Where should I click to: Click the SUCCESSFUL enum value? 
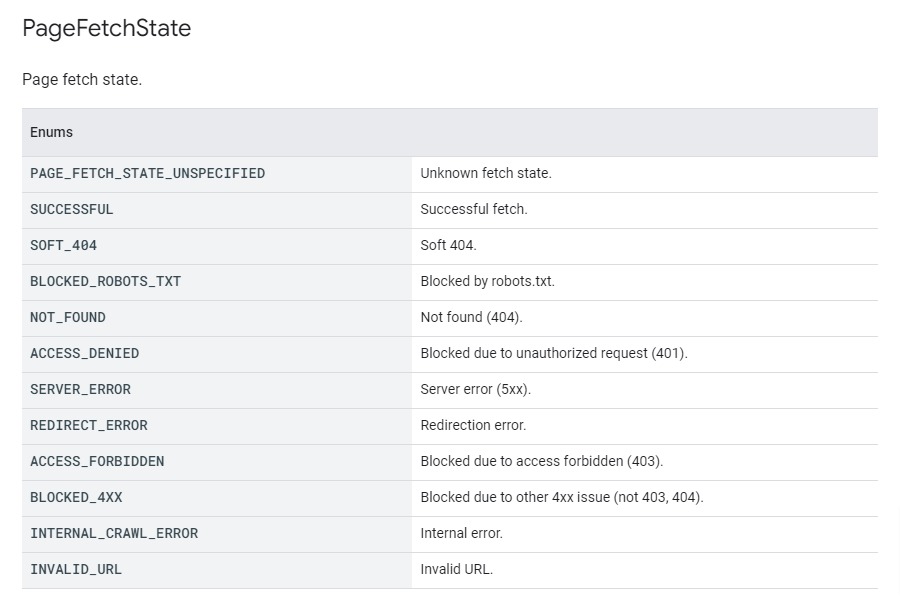(x=72, y=209)
